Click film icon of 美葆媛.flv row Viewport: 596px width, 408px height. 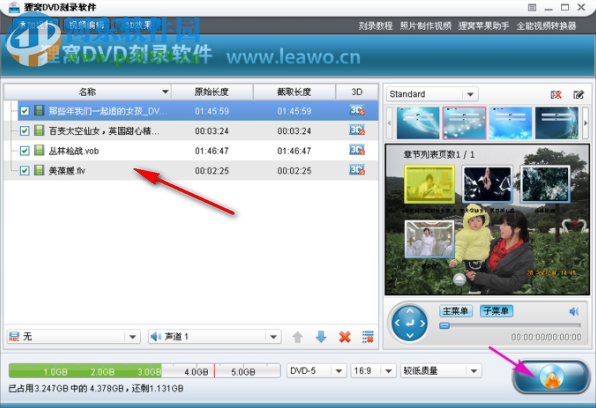[39, 170]
